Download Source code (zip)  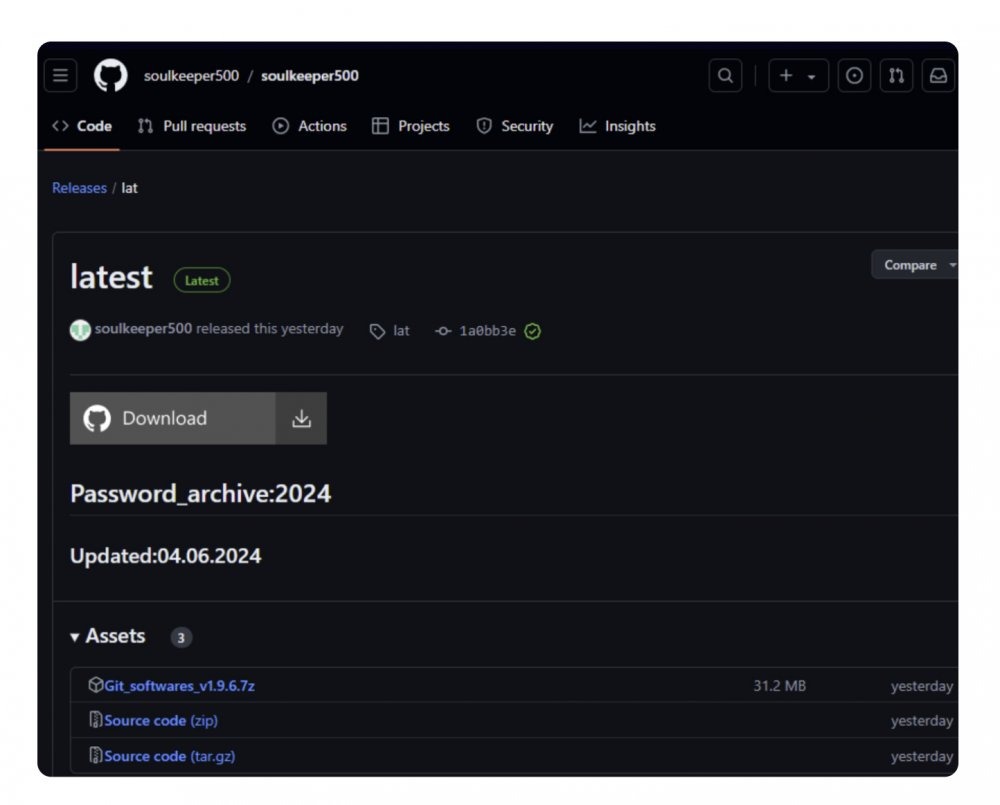tap(161, 721)
